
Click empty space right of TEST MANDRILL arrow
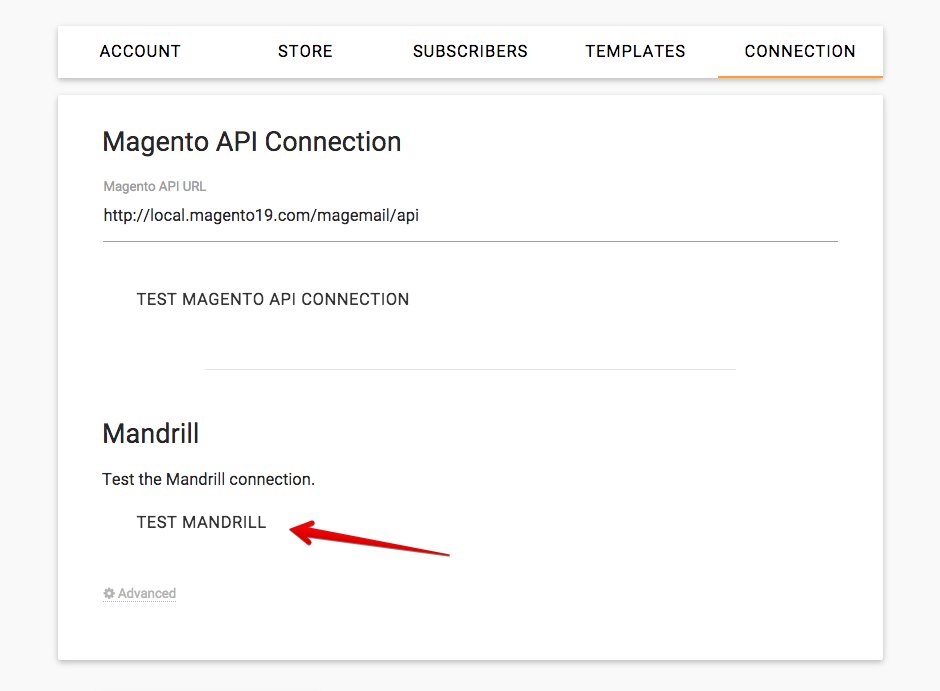click(650, 530)
